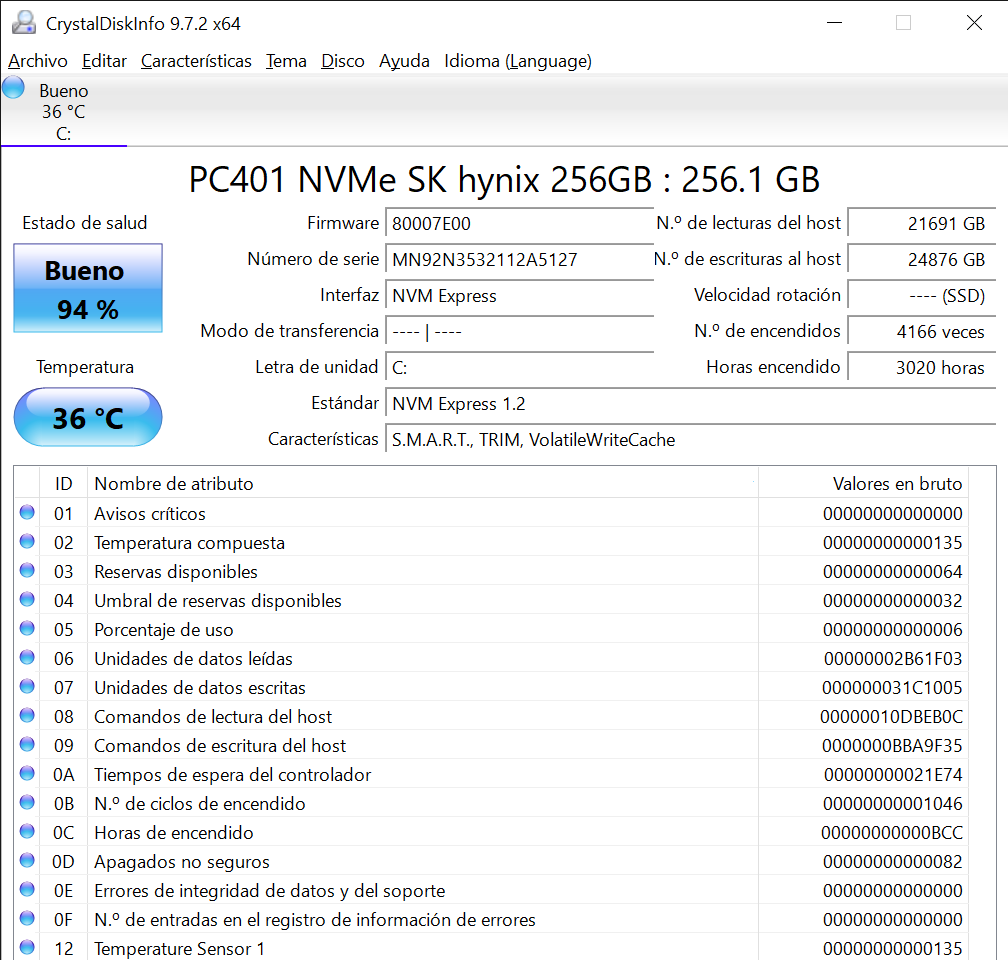Viewport: 1008px width, 960px height.
Task: Click the Firmware value field
Action: [x=519, y=224]
